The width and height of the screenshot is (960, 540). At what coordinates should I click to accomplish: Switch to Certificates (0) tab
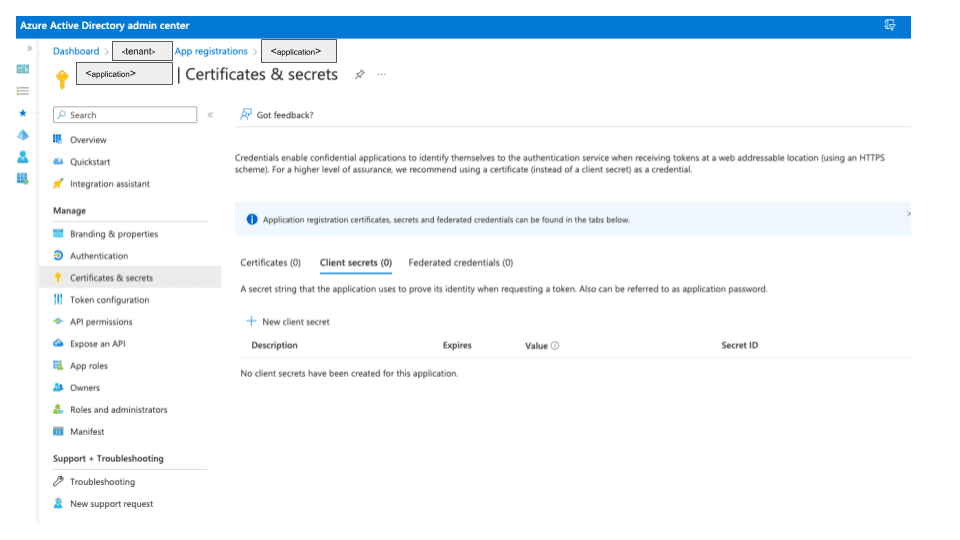[271, 263]
